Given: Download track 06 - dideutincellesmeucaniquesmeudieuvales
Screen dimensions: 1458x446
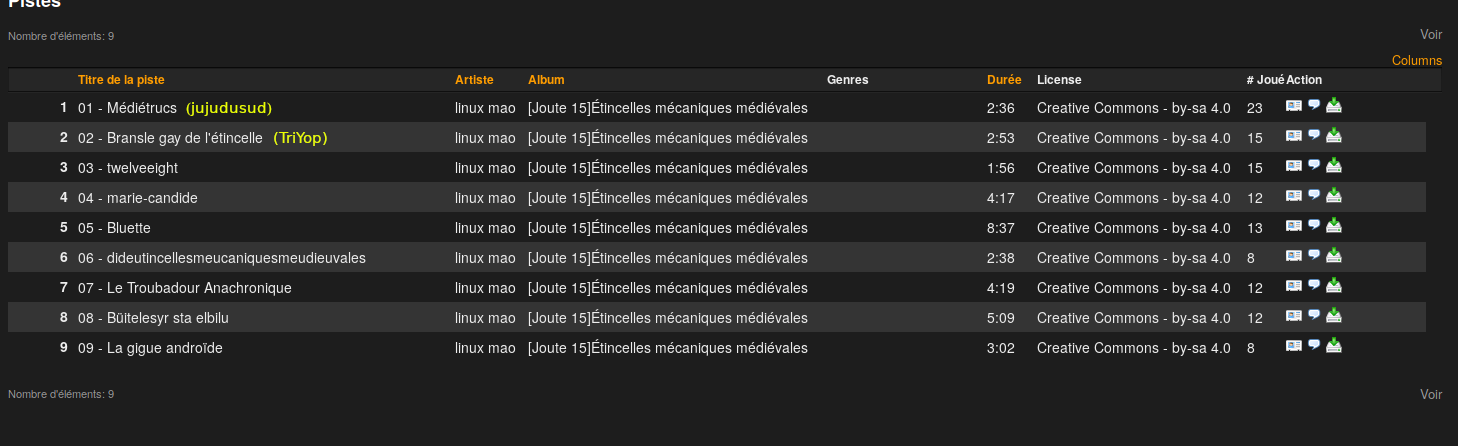Looking at the screenshot, I should click(1334, 256).
